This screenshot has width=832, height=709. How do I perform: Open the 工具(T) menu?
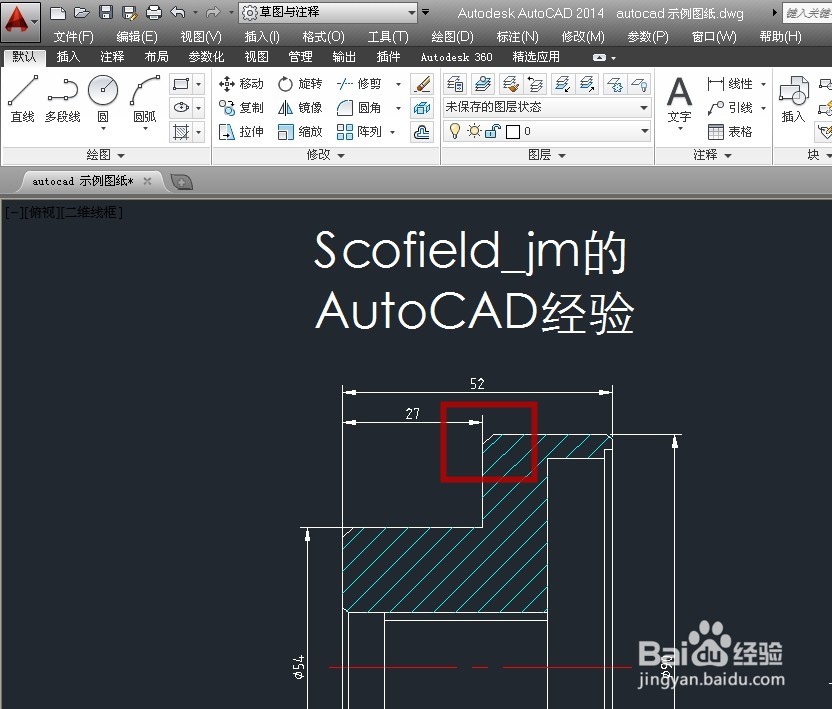coord(389,35)
